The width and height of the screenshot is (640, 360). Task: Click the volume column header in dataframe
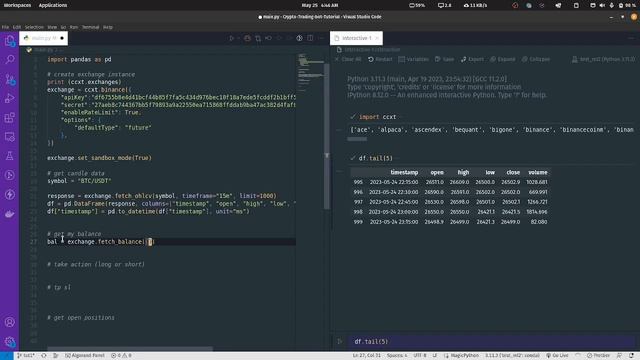(x=538, y=172)
